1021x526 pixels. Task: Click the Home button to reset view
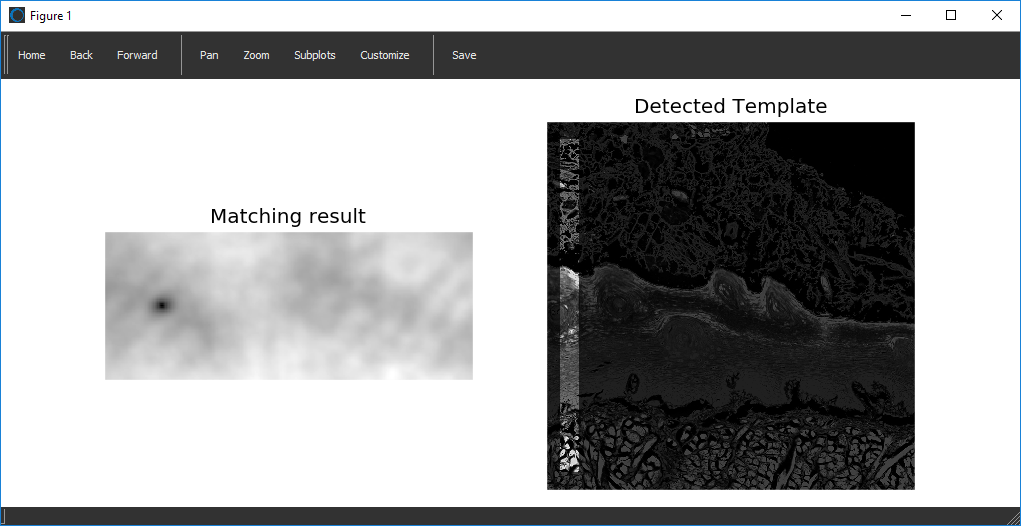point(32,55)
